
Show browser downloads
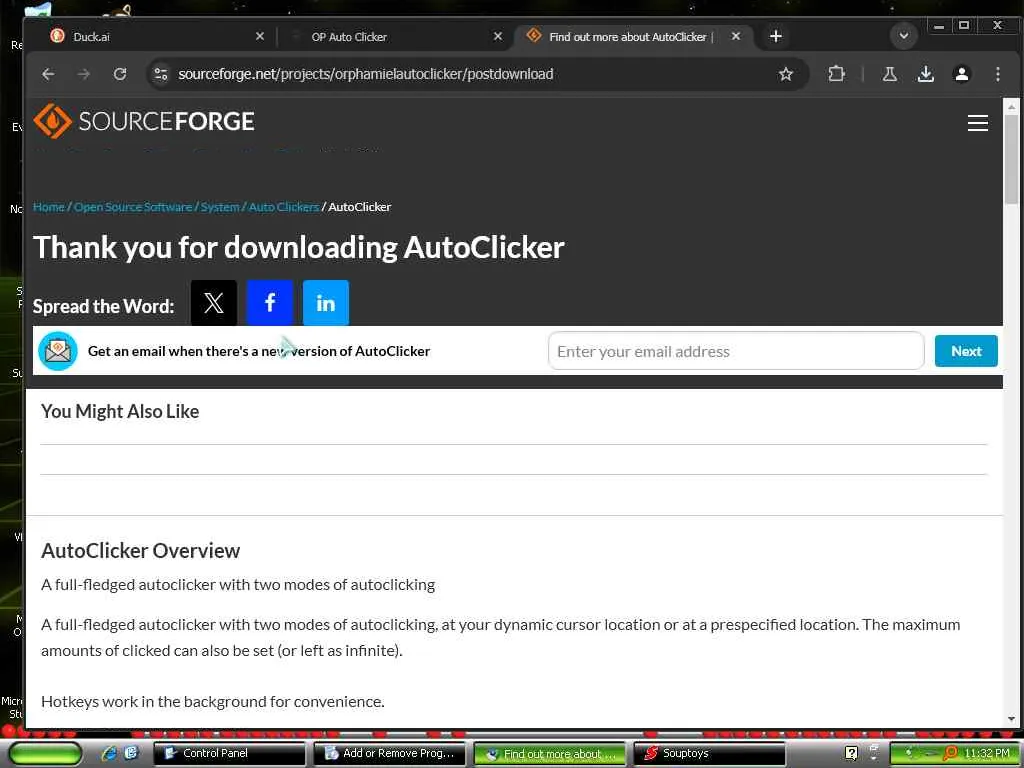pyautogui.click(x=925, y=74)
